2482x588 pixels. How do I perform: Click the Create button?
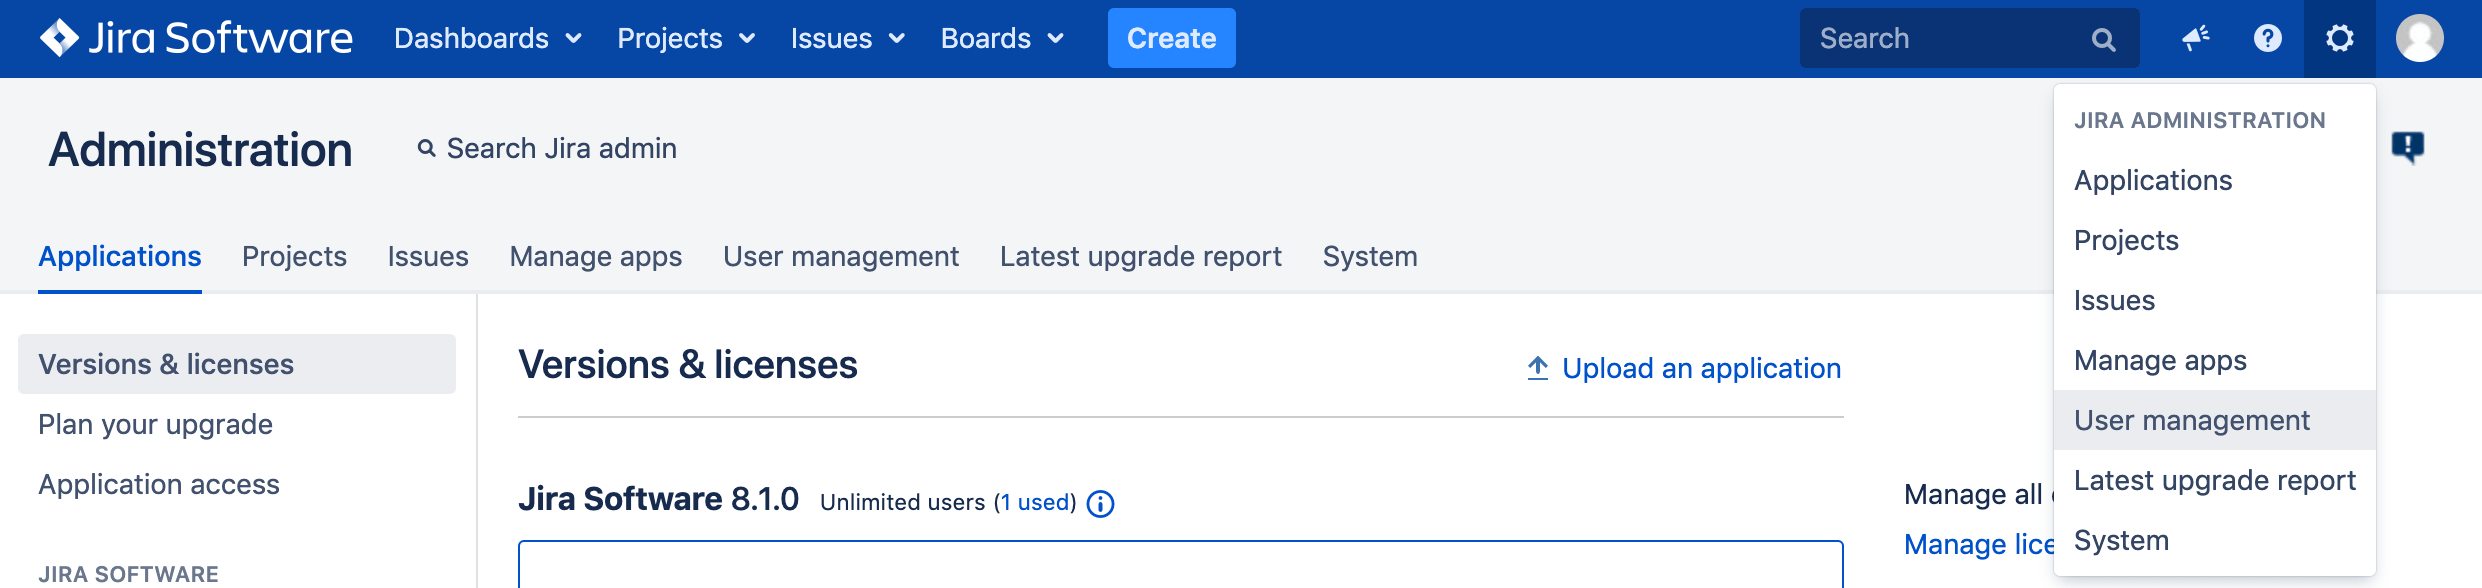click(1172, 38)
